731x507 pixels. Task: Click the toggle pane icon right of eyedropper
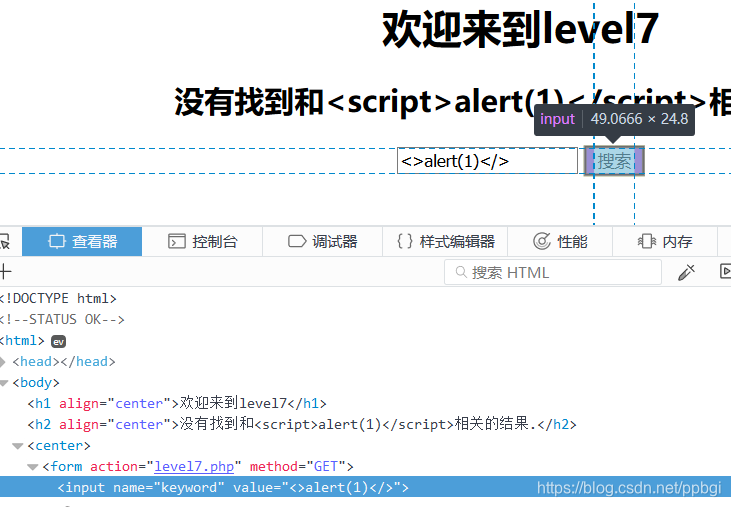725,271
